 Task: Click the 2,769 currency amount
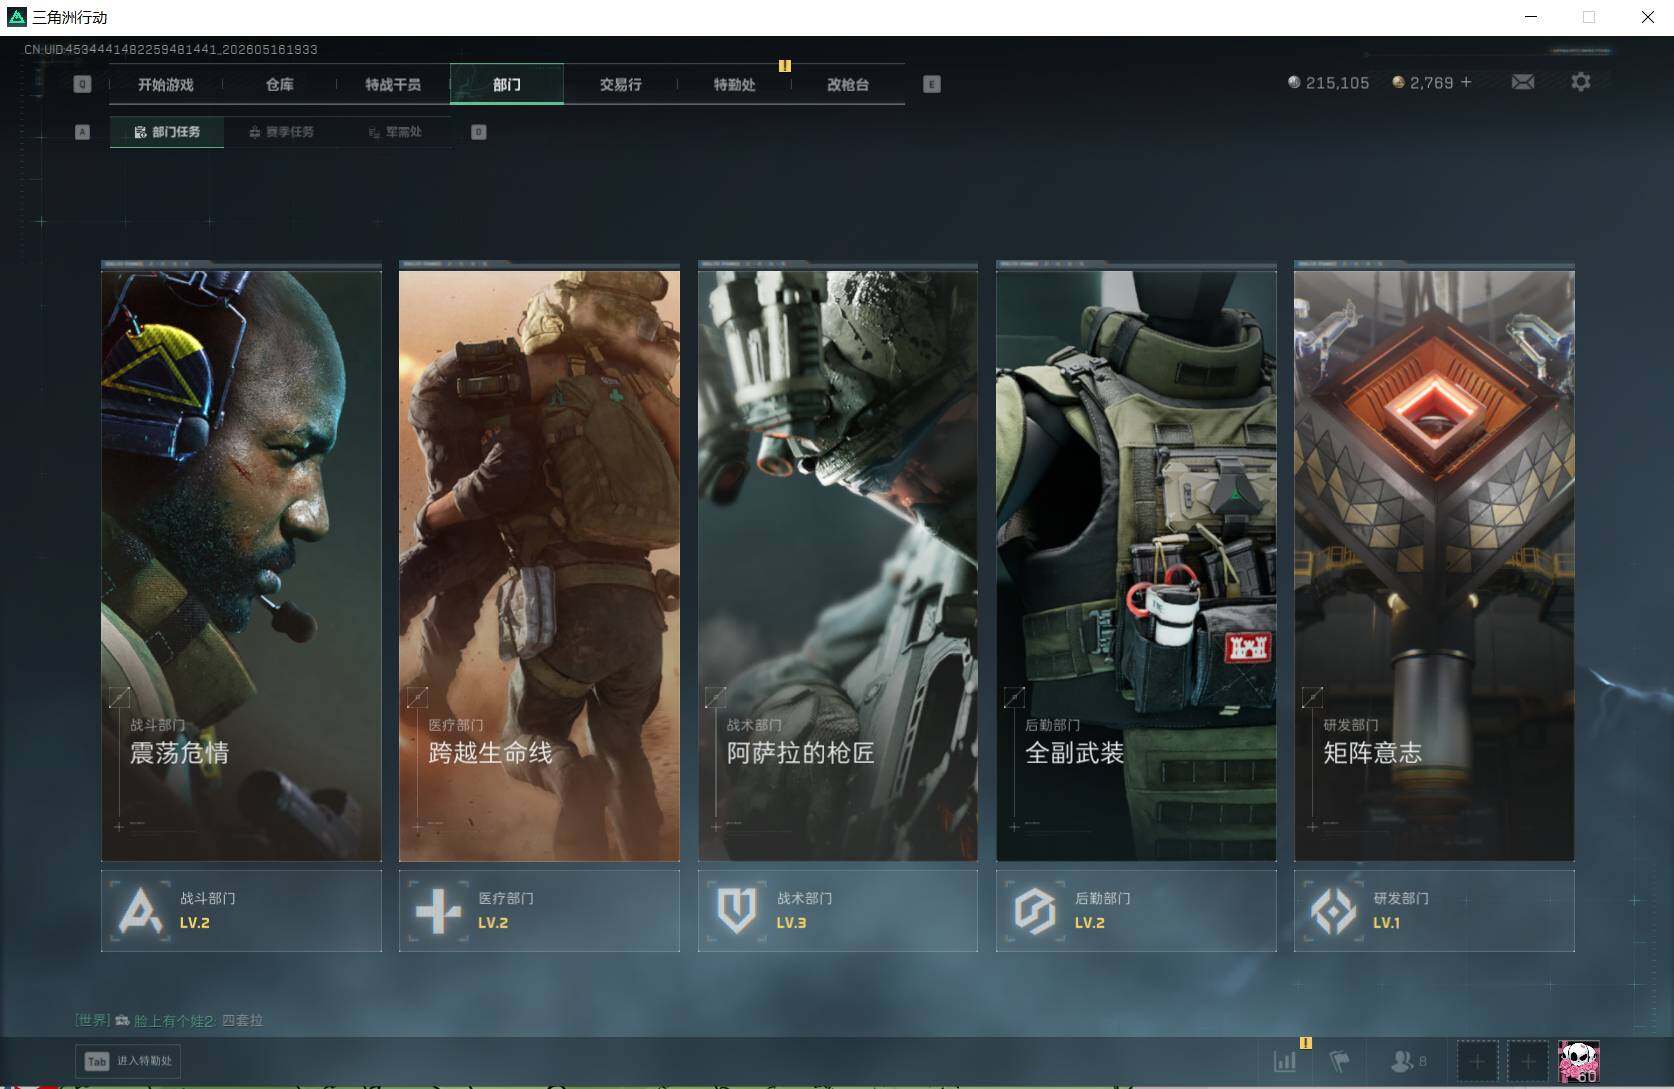(1431, 83)
